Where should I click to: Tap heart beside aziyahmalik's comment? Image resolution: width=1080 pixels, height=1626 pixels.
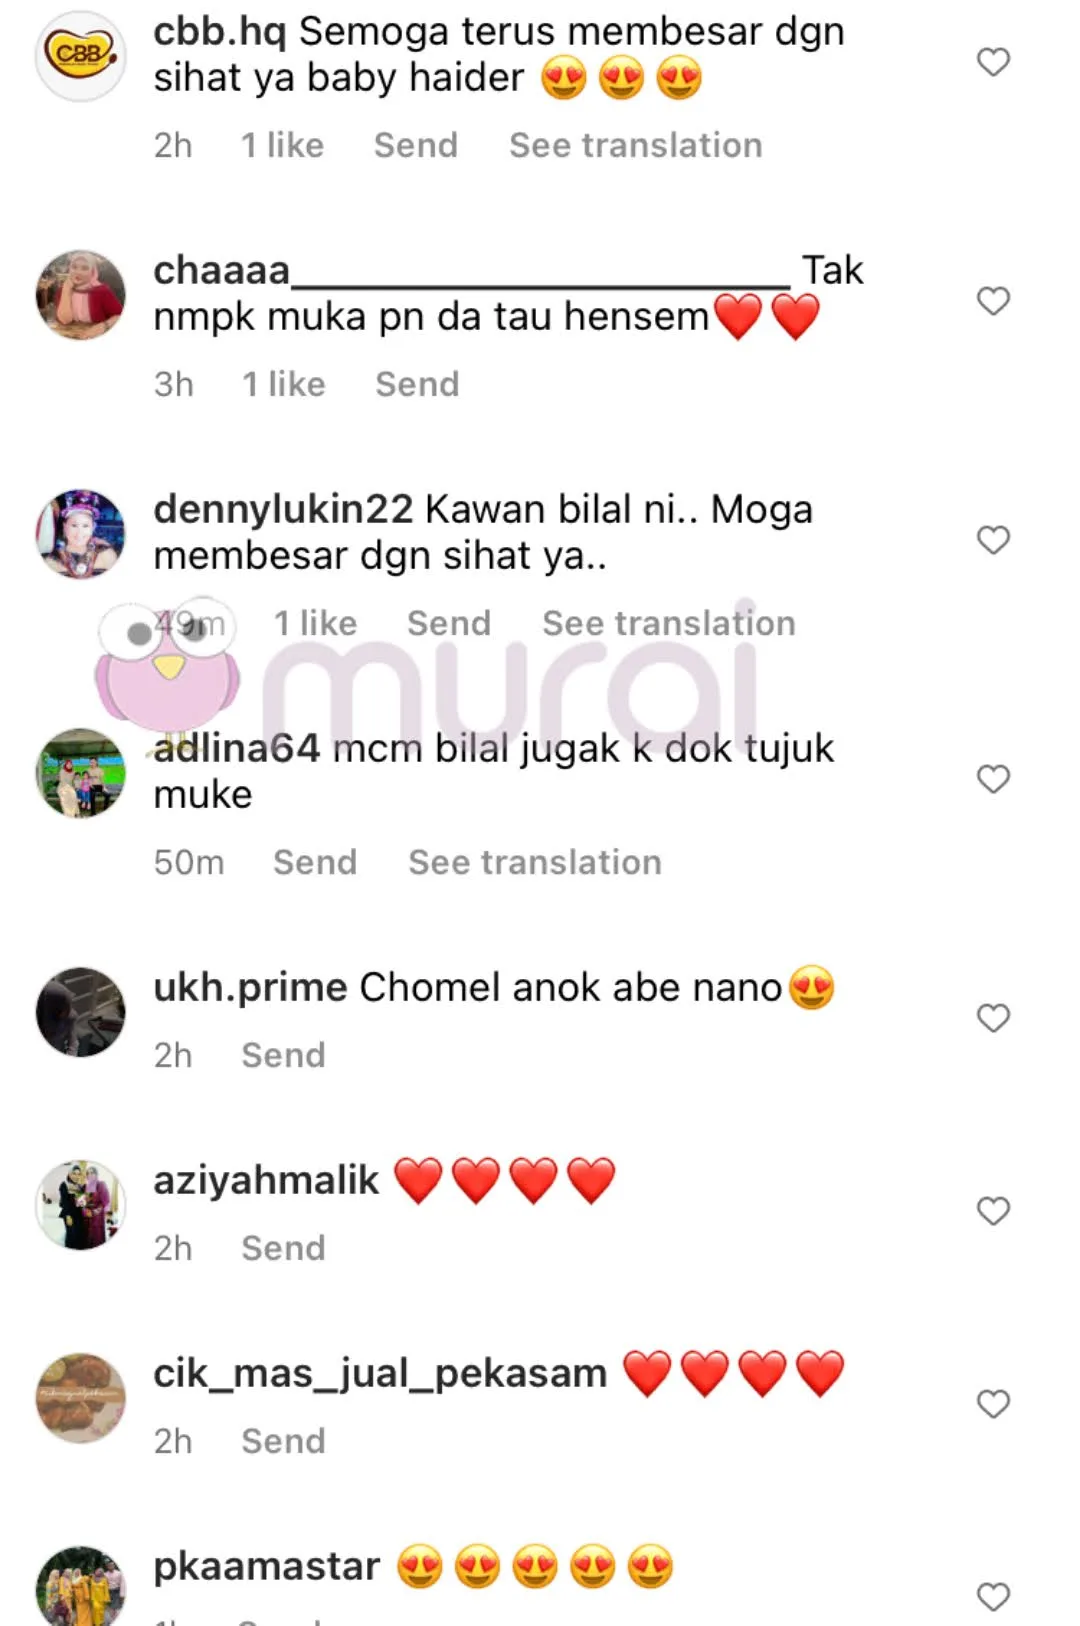tap(993, 1211)
